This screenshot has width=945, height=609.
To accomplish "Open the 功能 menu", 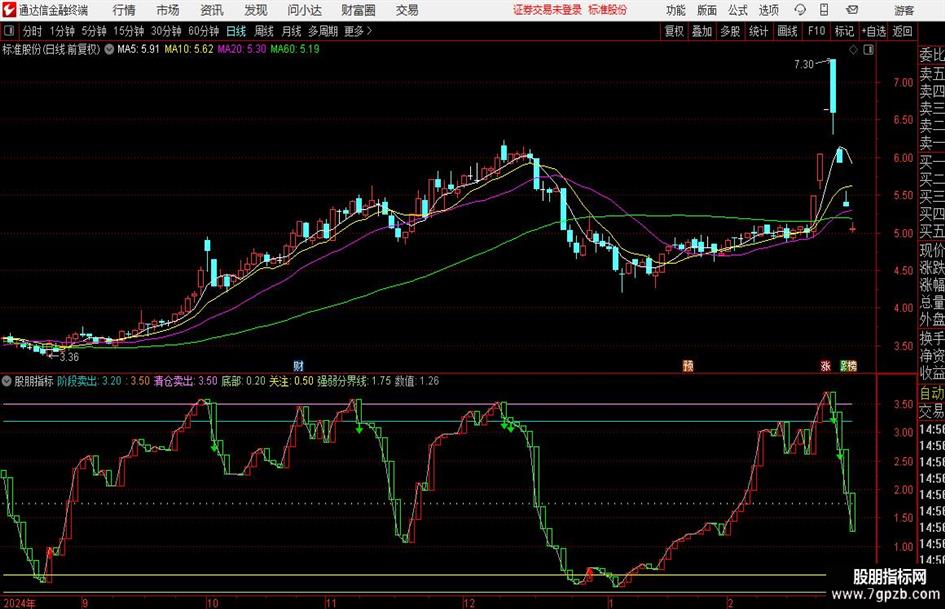I will pyautogui.click(x=676, y=10).
